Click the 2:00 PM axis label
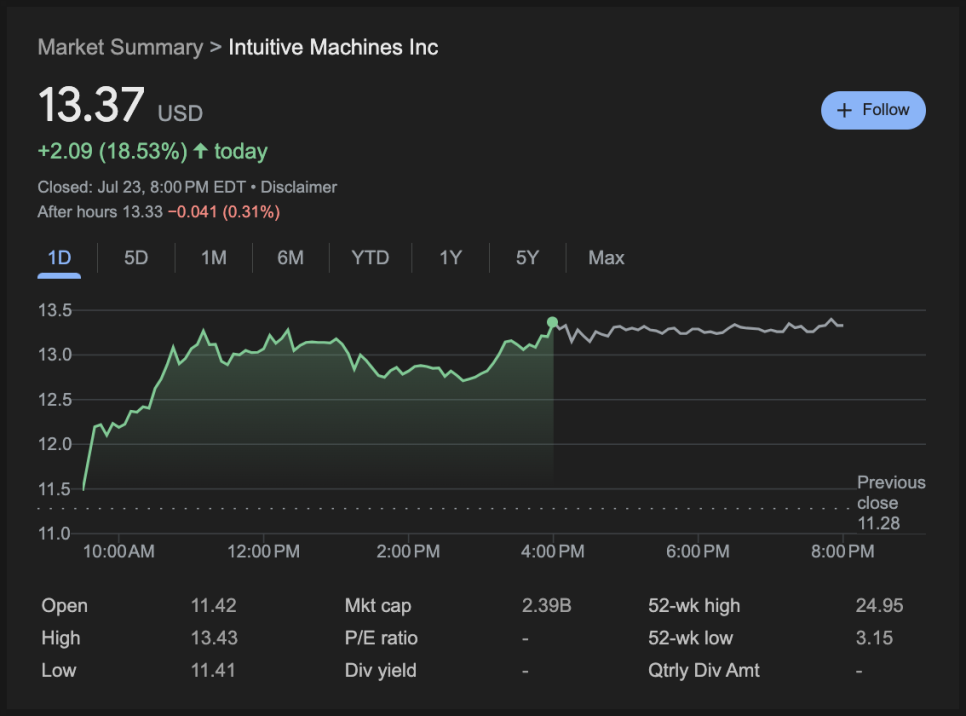 tap(408, 551)
